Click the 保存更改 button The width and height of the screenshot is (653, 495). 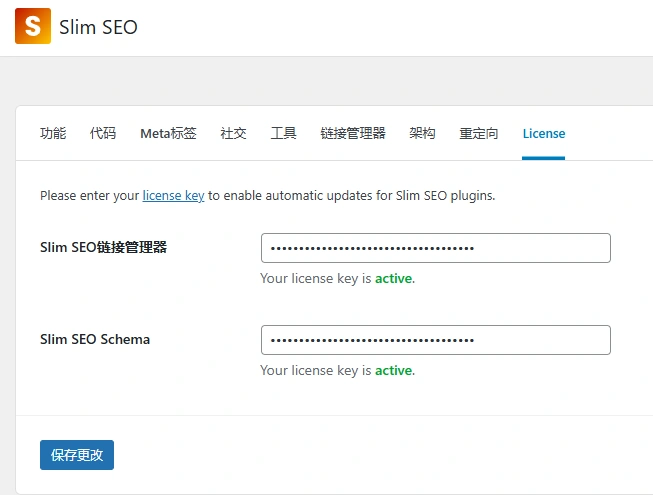pyautogui.click(x=77, y=455)
